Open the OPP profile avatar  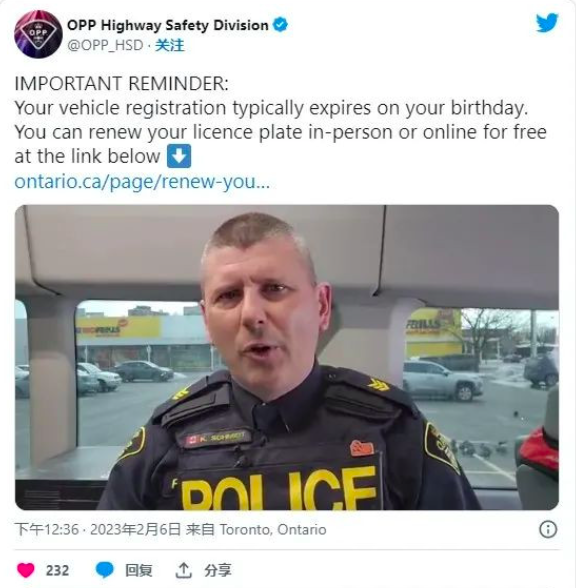tap(38, 34)
